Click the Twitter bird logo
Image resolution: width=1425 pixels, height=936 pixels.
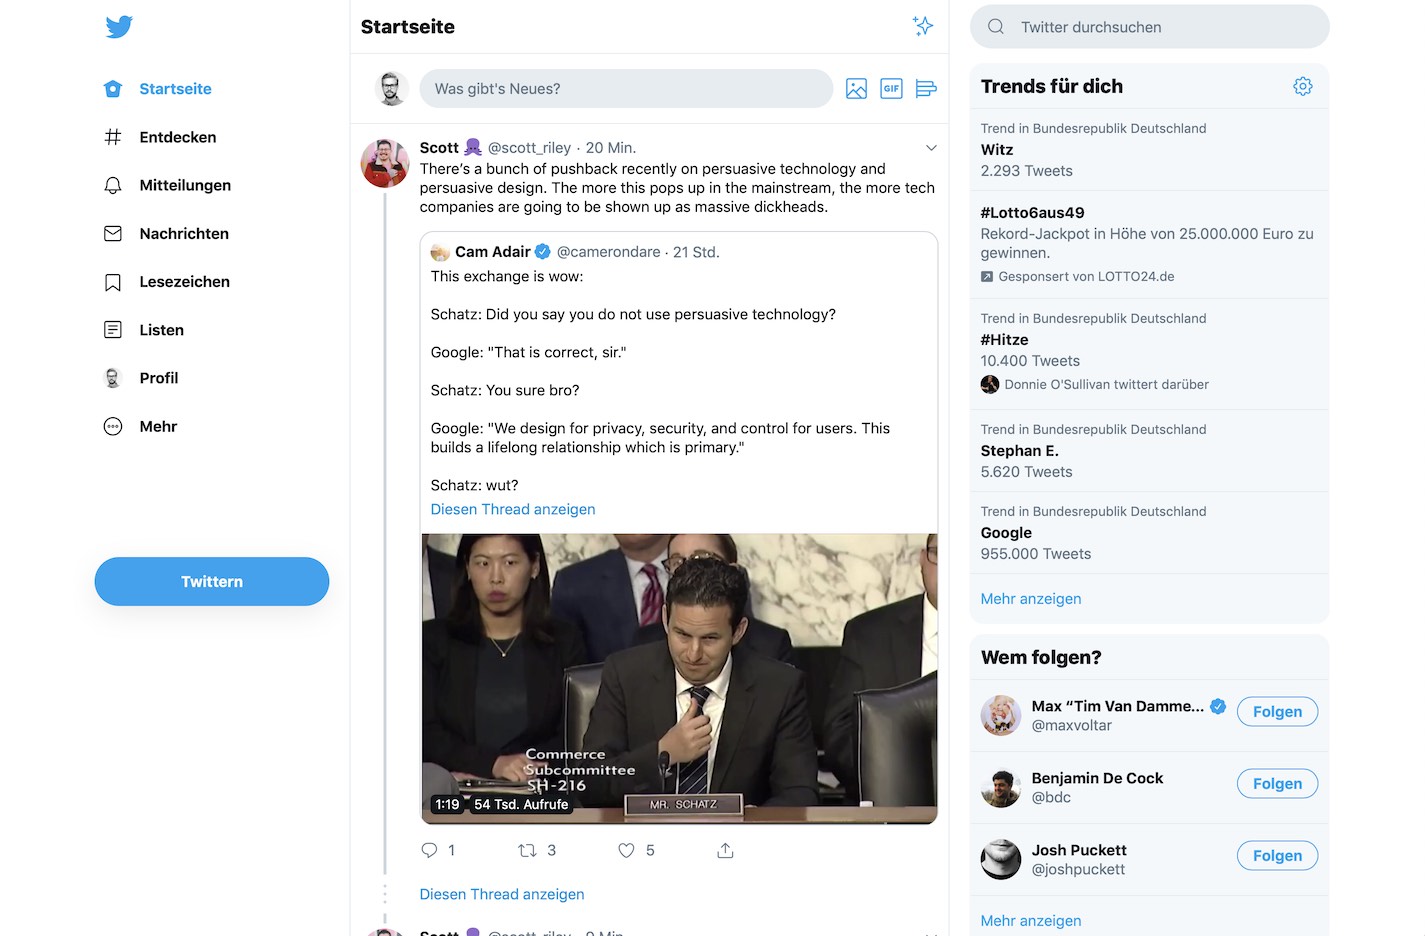(119, 27)
